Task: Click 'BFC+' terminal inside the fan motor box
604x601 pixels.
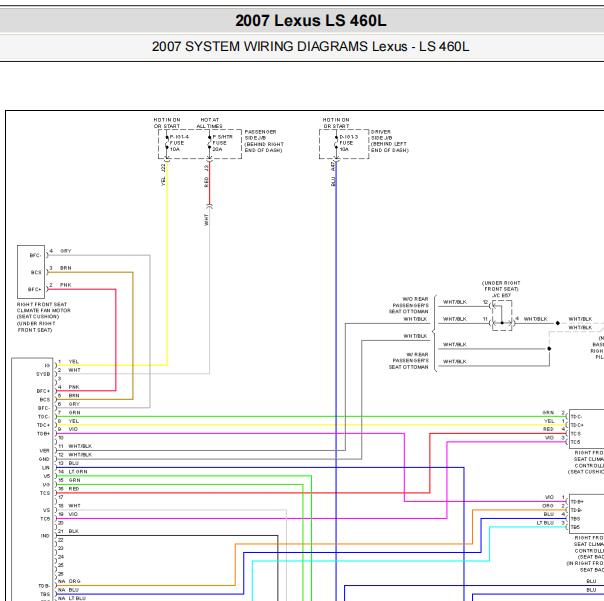Action: tap(34, 289)
